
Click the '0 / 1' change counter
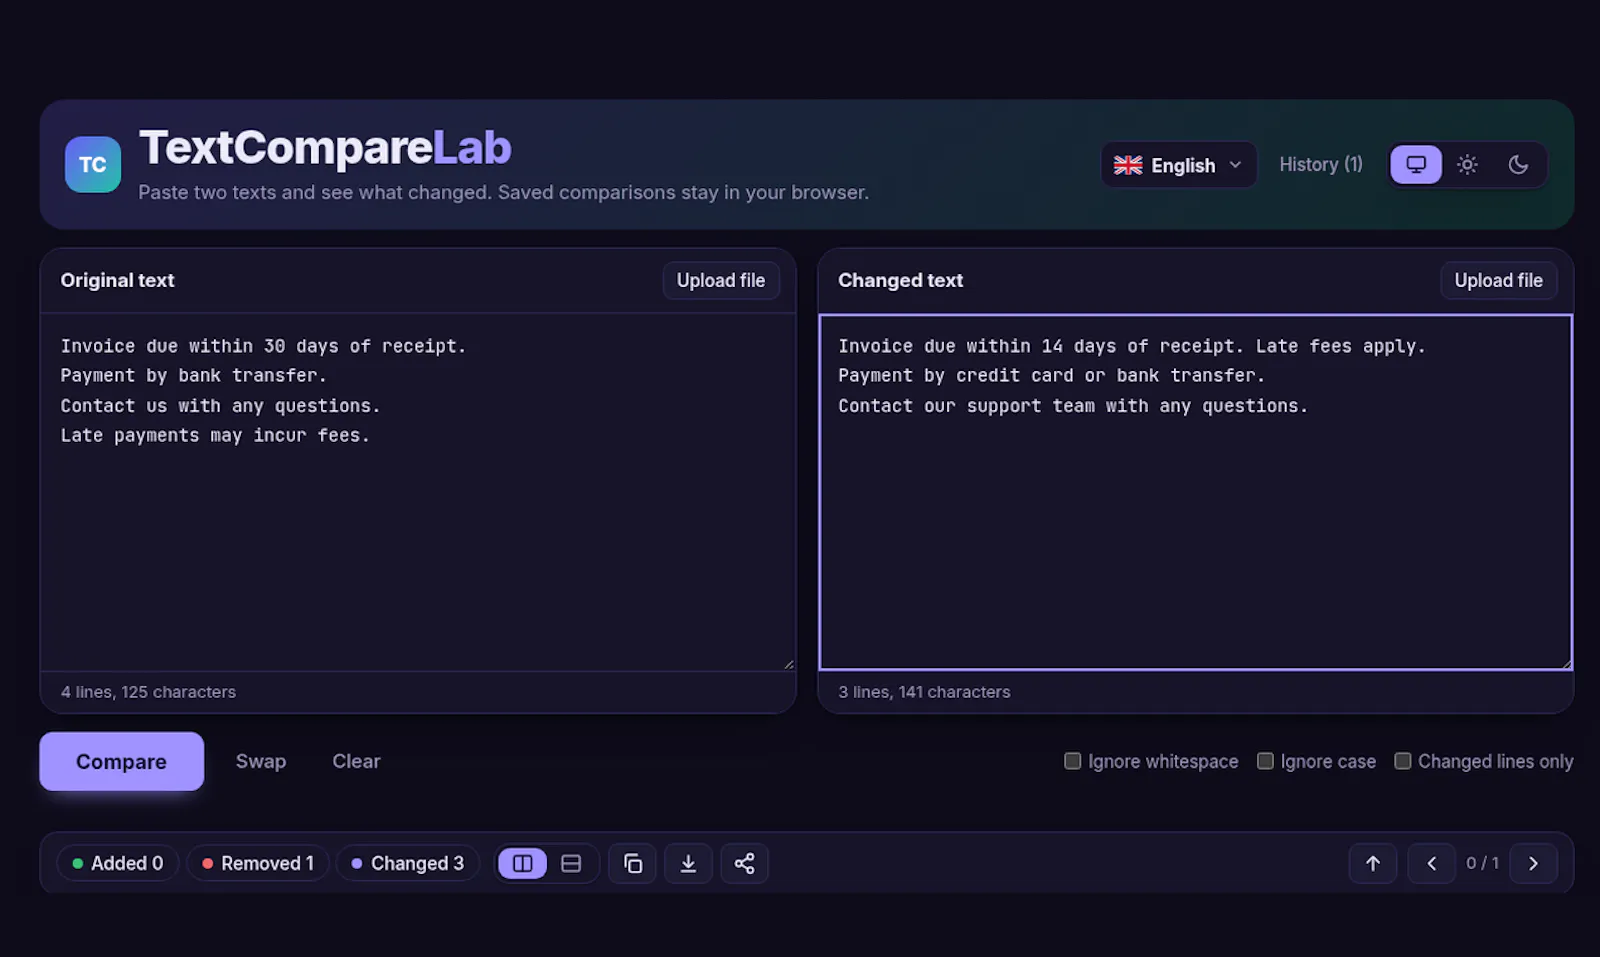[x=1483, y=863]
